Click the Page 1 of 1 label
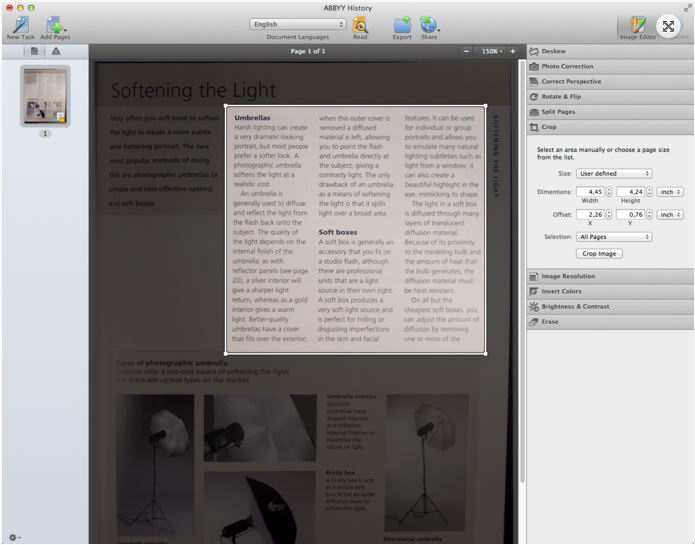This screenshot has width=695, height=545. 308,51
